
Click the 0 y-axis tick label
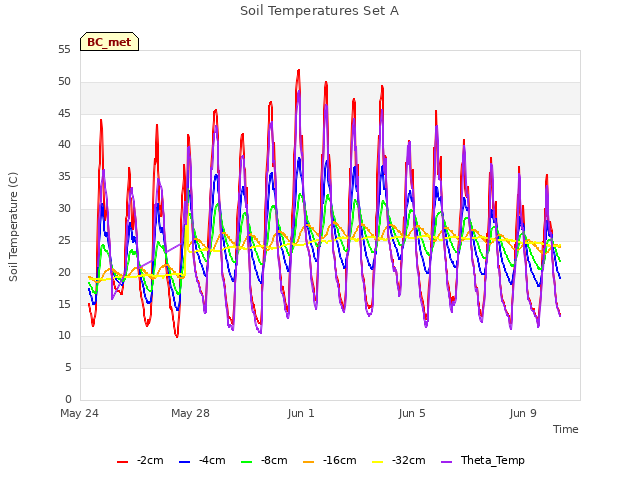pos(68,399)
